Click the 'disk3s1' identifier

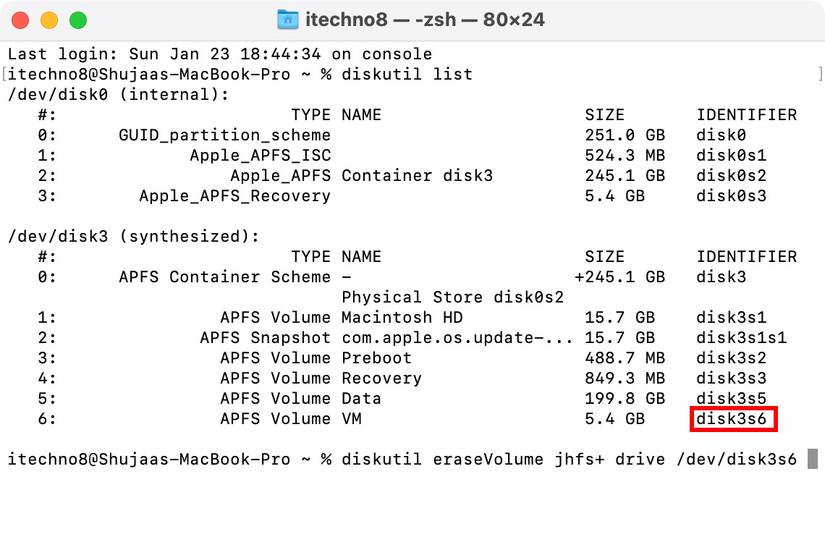point(731,318)
